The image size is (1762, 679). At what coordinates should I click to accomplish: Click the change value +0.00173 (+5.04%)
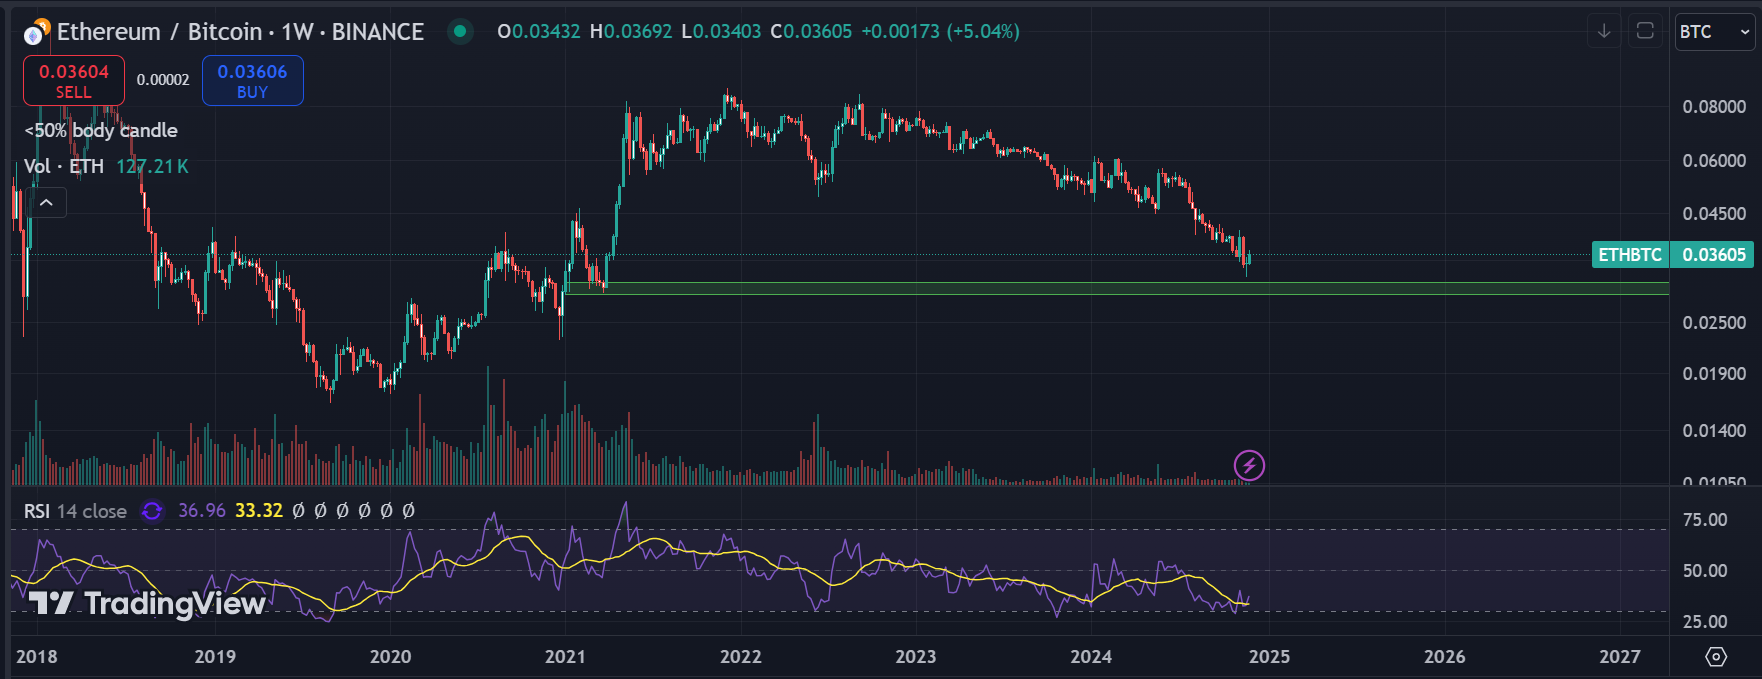coord(941,32)
